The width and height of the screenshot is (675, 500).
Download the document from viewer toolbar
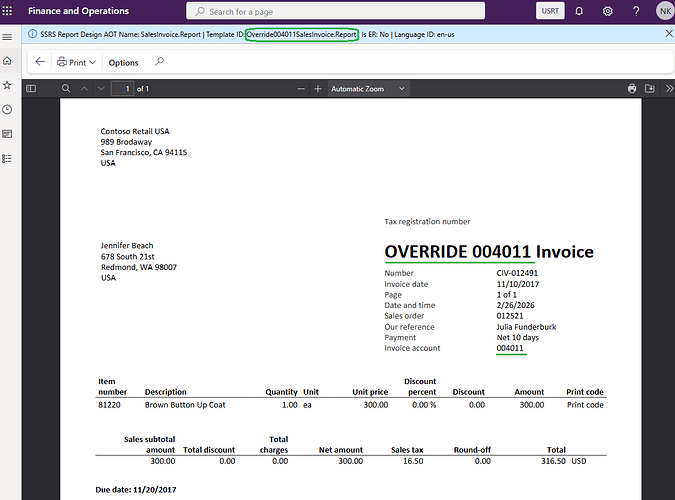tap(650, 89)
